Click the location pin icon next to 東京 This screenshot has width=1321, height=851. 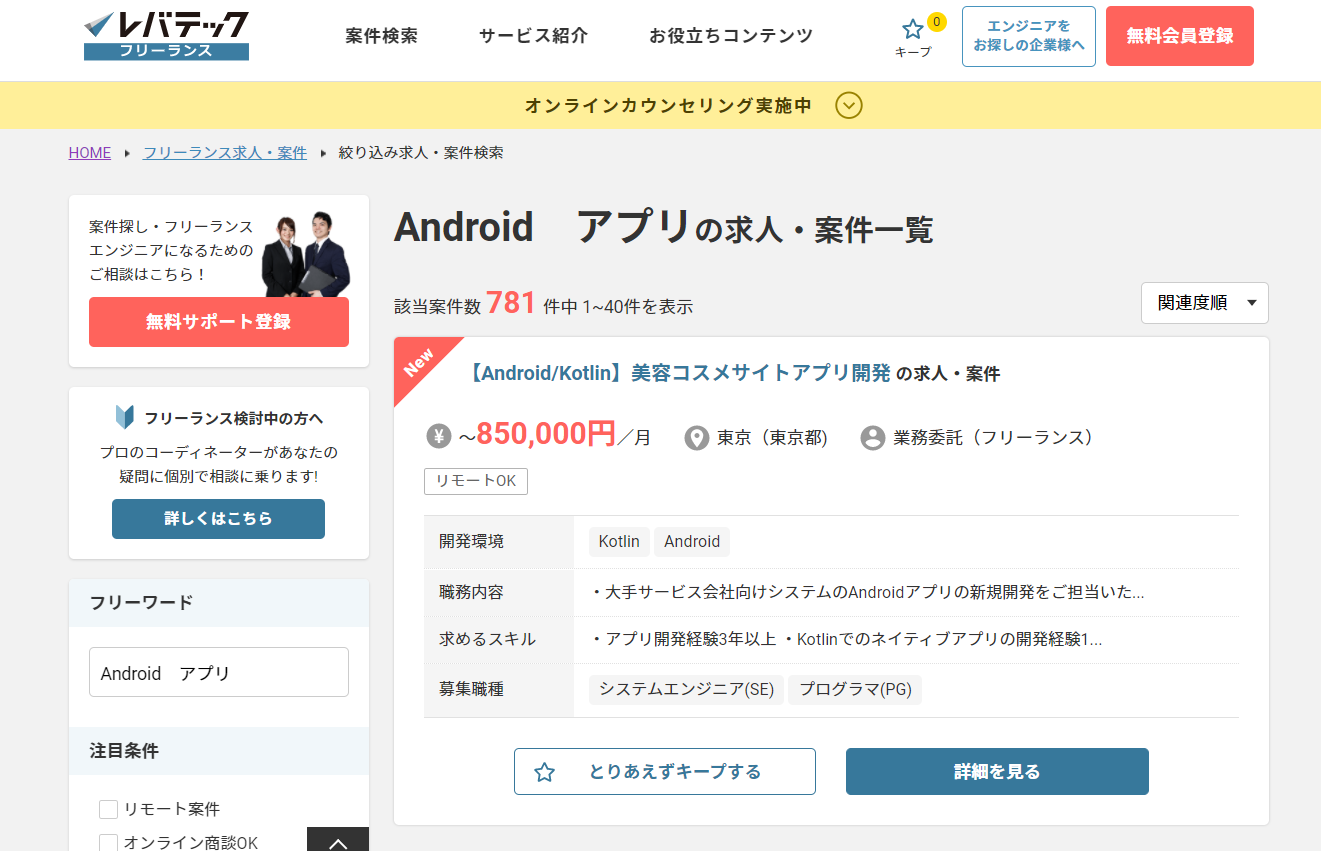point(696,438)
